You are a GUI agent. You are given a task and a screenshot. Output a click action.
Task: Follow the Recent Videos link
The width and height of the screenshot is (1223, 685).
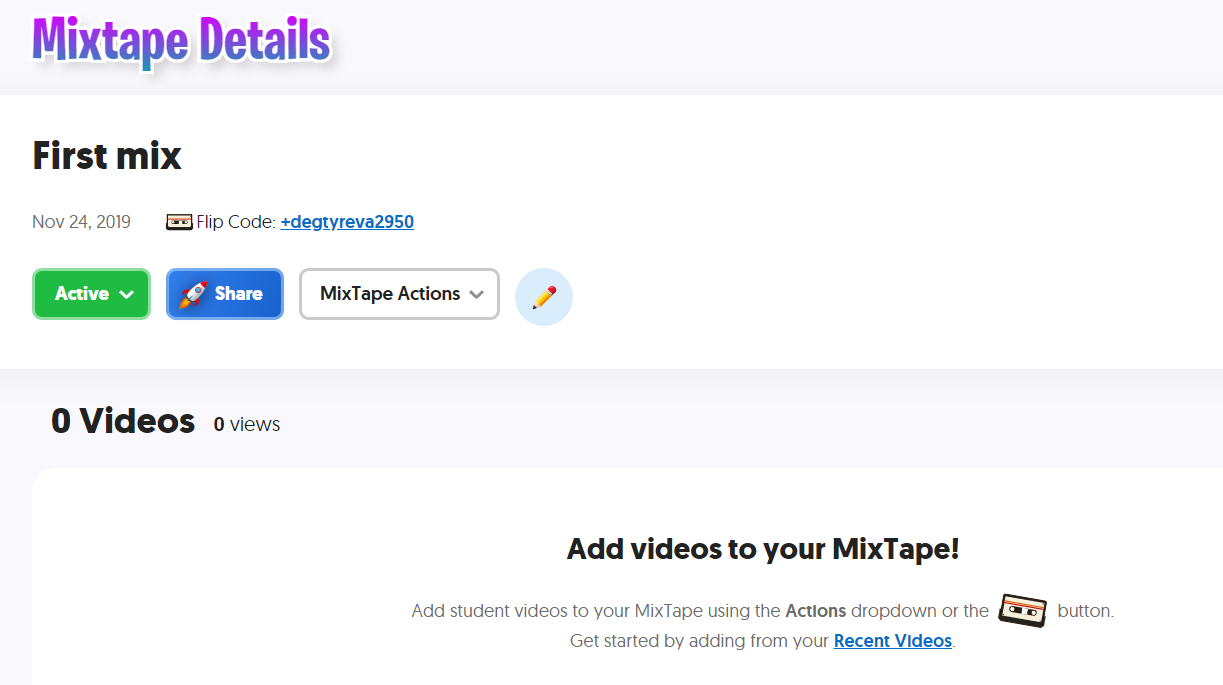coord(893,641)
